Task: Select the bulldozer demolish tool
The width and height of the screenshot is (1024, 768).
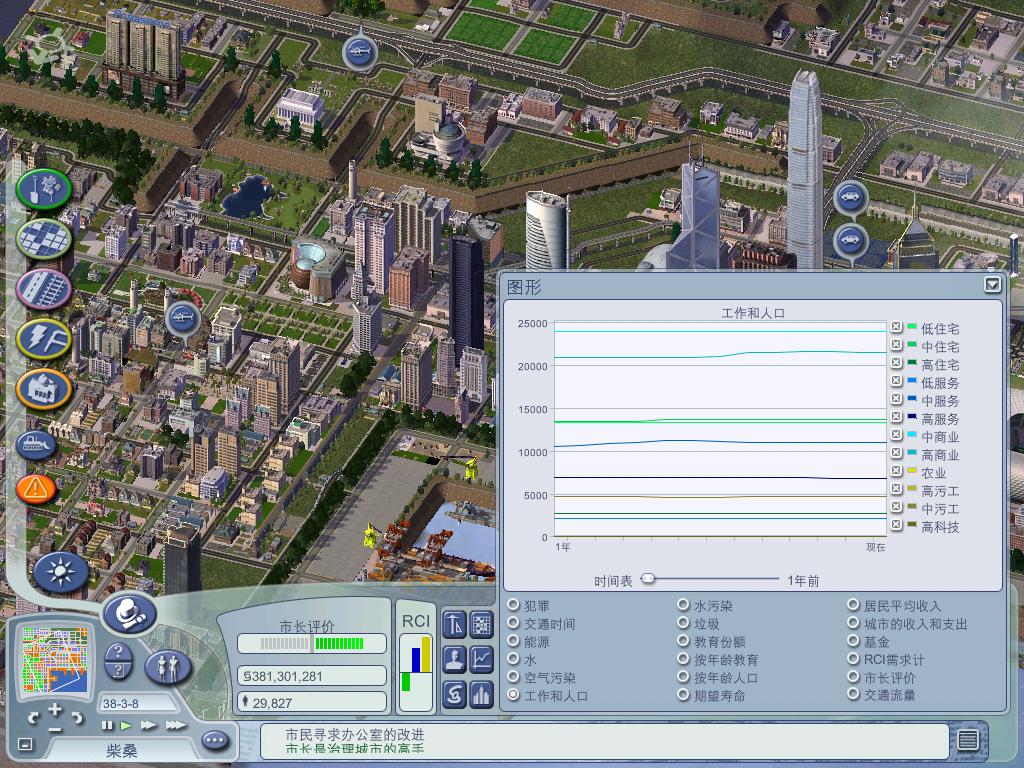Action: pos(35,445)
